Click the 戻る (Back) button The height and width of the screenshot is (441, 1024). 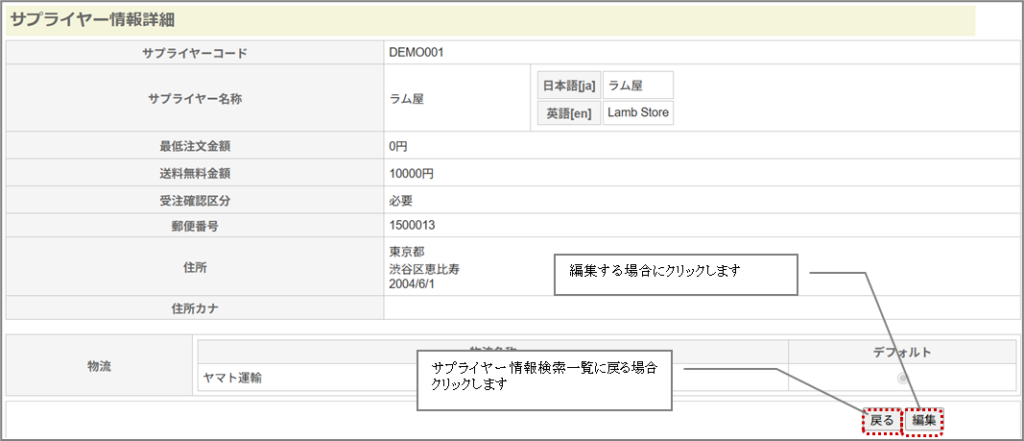(882, 421)
